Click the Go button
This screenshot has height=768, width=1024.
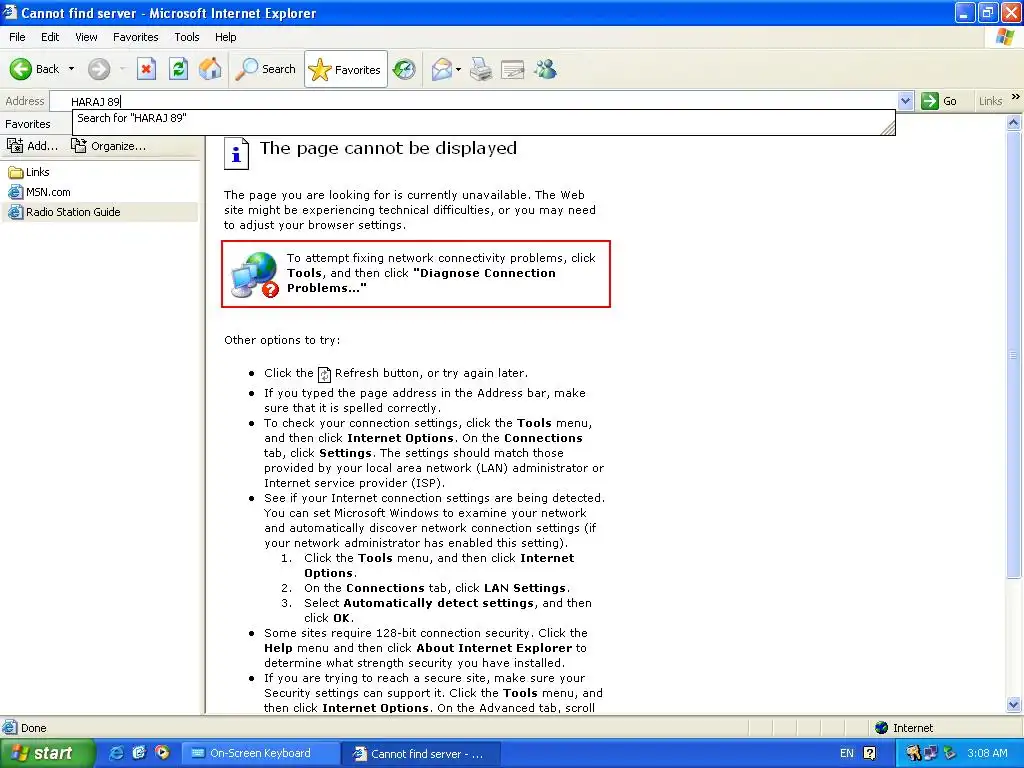coord(940,101)
